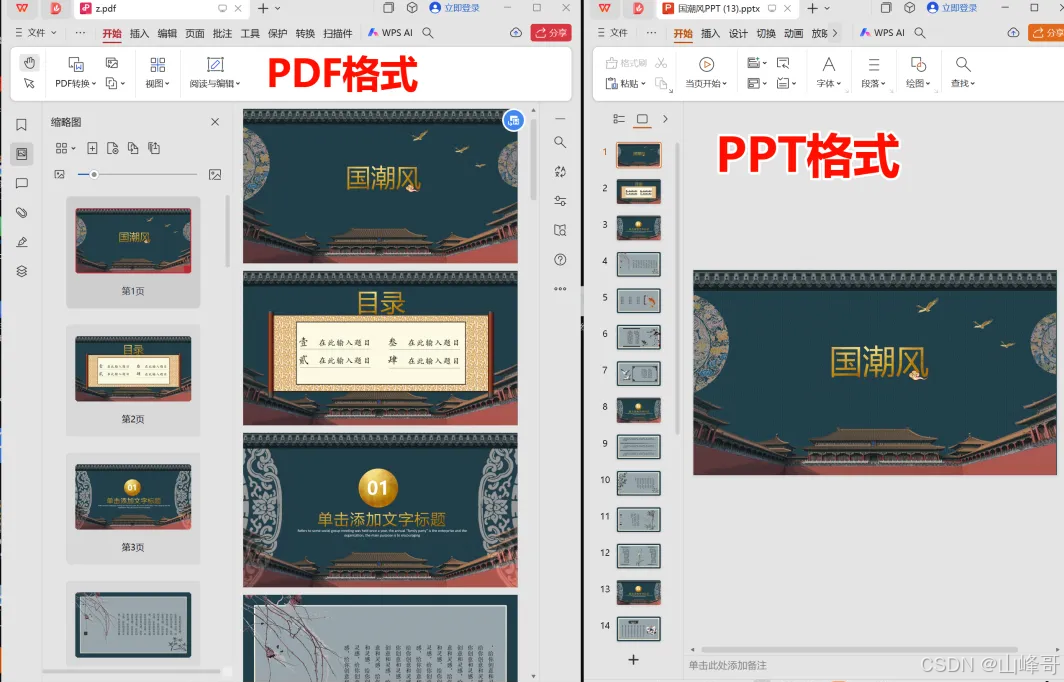This screenshot has width=1064, height=682.
Task: Click the cloud upload icon in PPT window
Action: click(1013, 33)
